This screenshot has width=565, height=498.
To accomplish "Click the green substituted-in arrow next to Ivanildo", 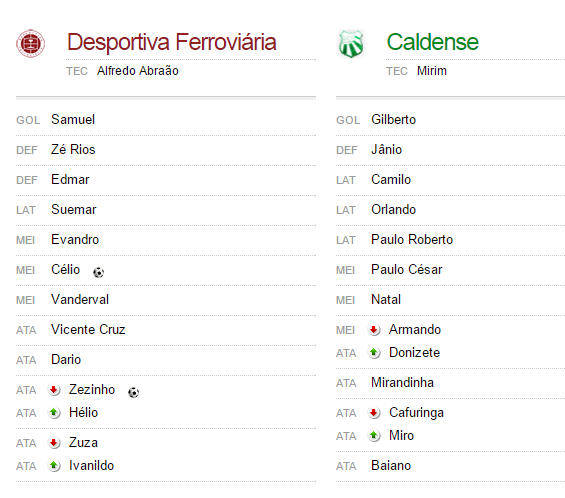I will click(x=54, y=466).
